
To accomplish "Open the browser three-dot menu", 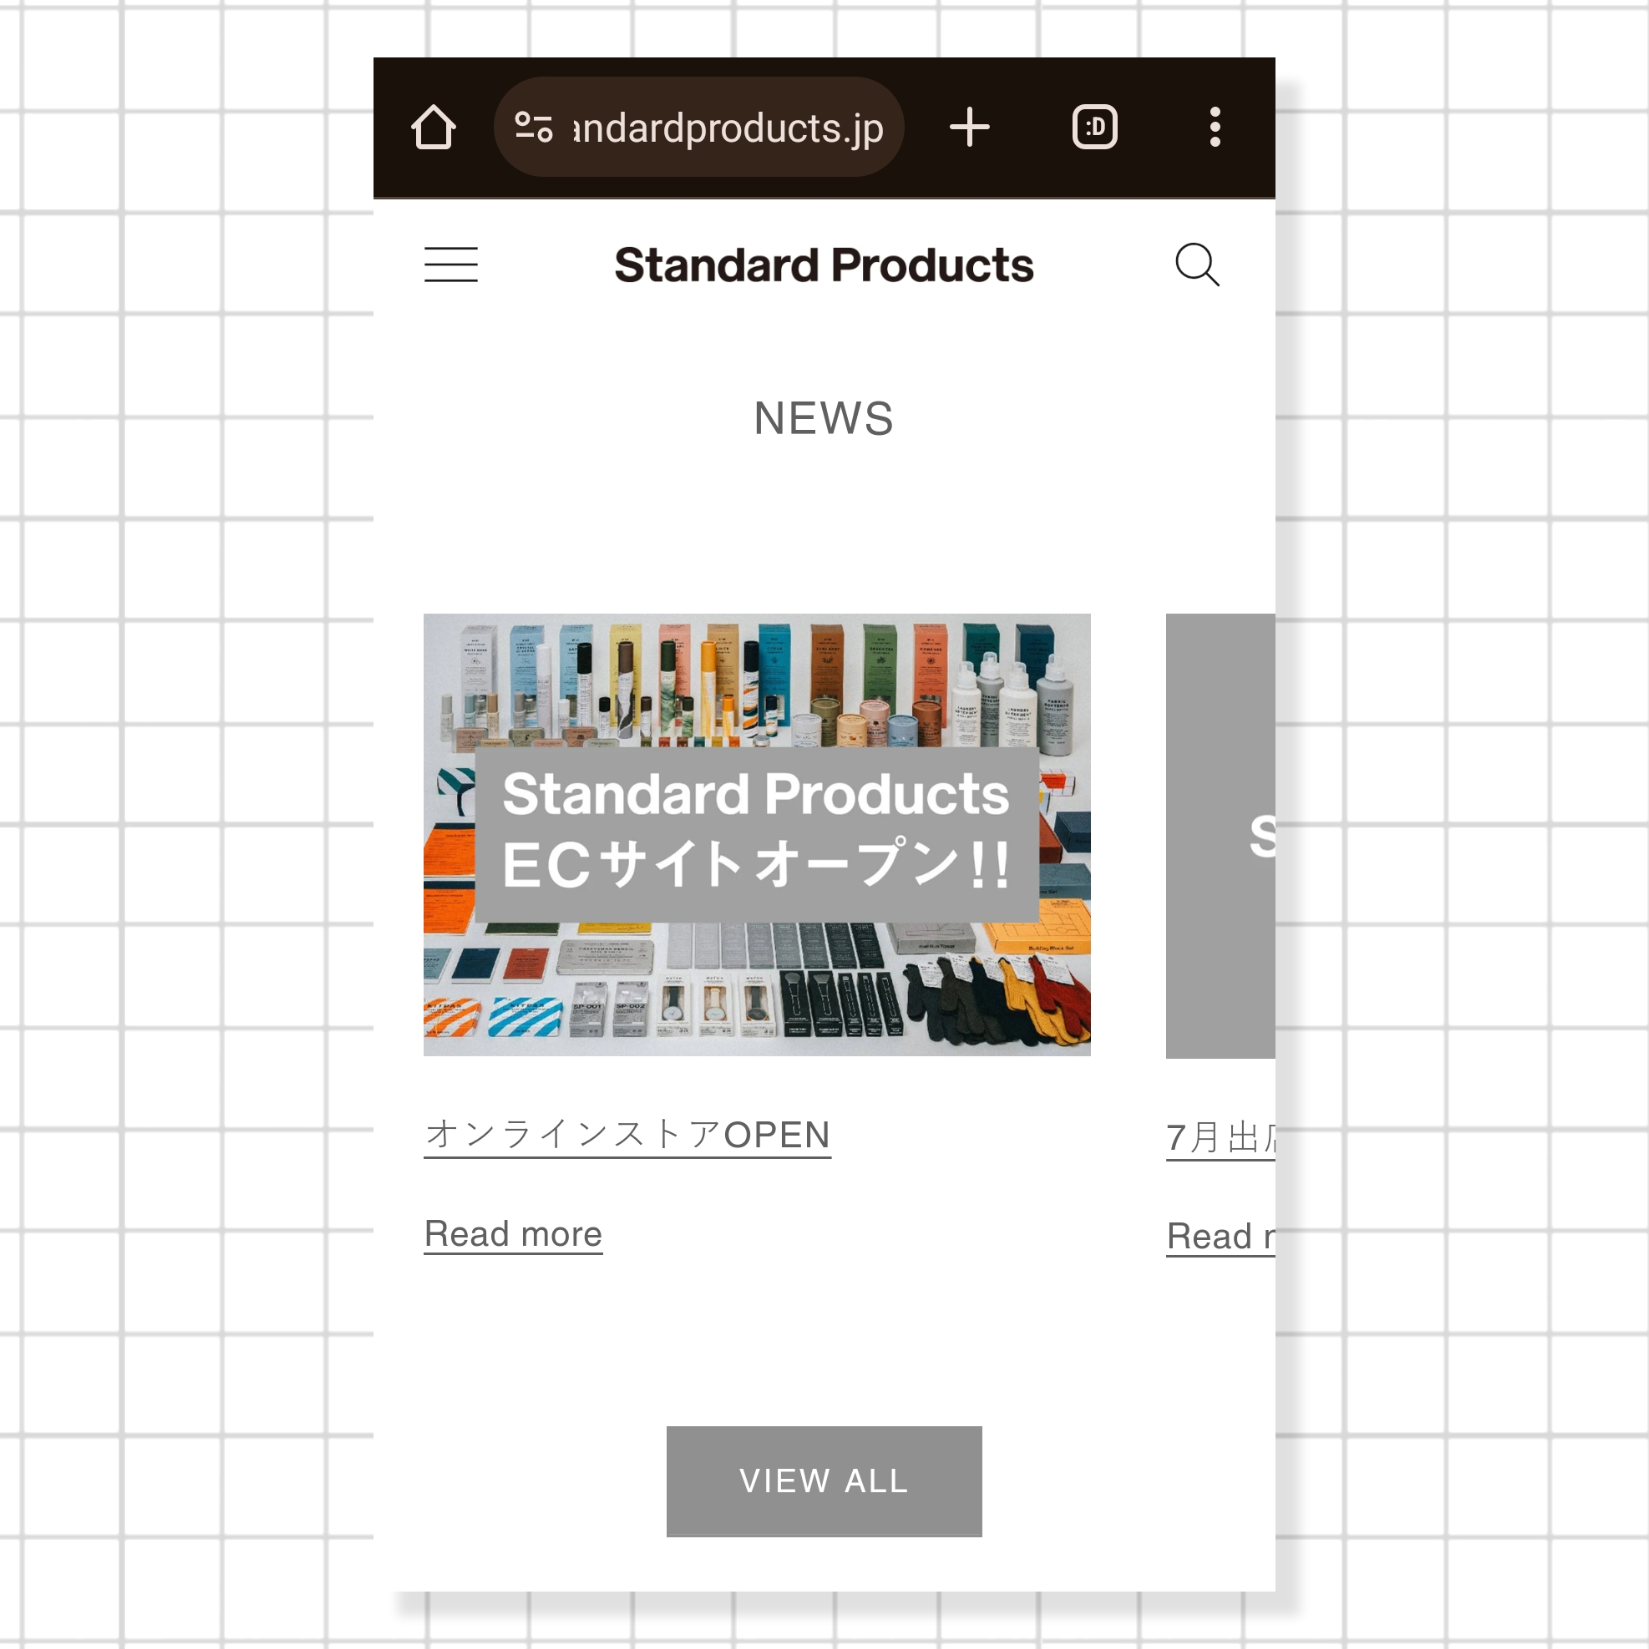I will click(x=1215, y=128).
